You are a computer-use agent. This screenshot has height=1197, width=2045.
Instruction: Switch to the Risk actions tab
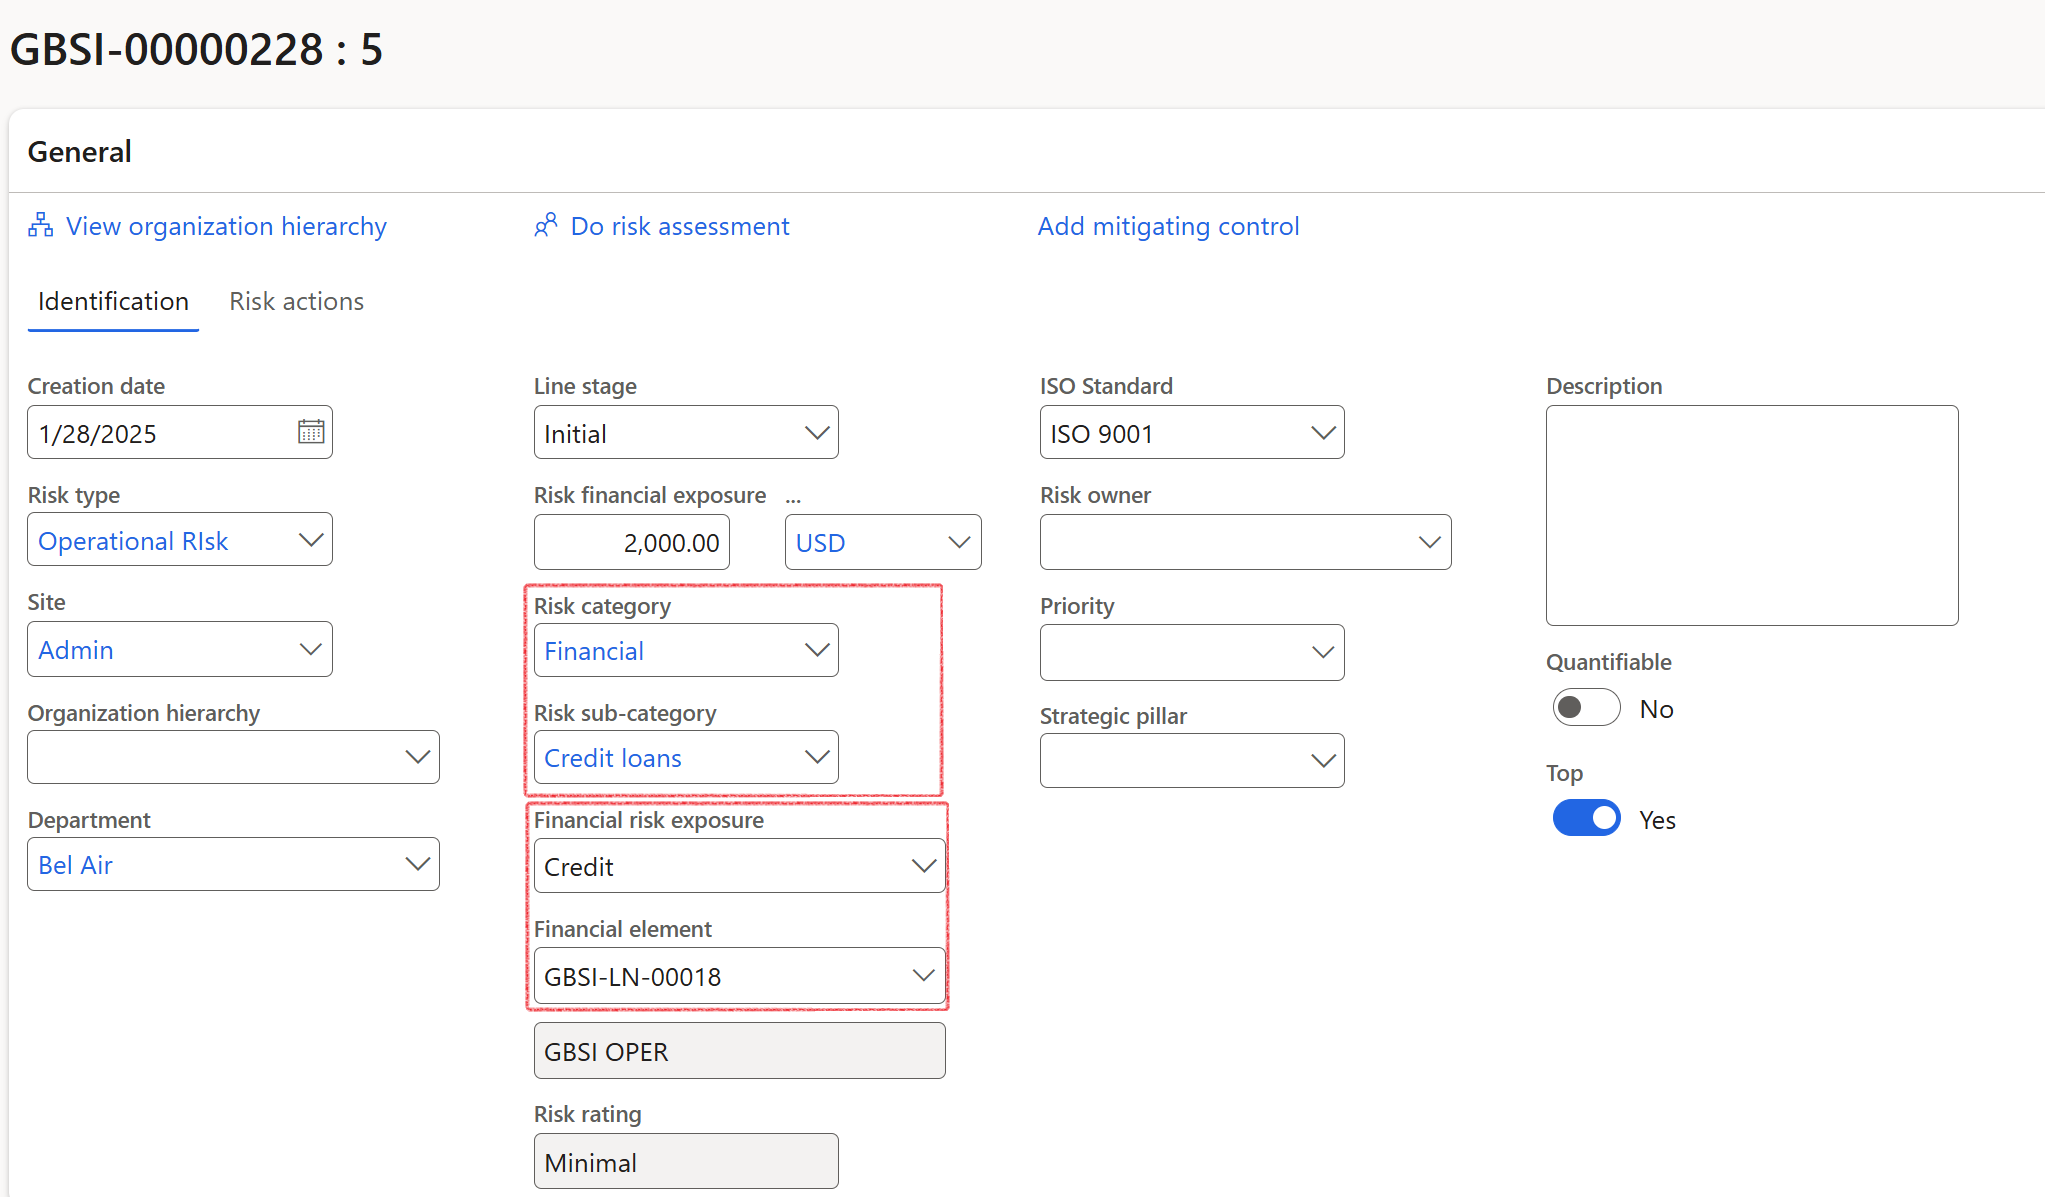point(296,301)
